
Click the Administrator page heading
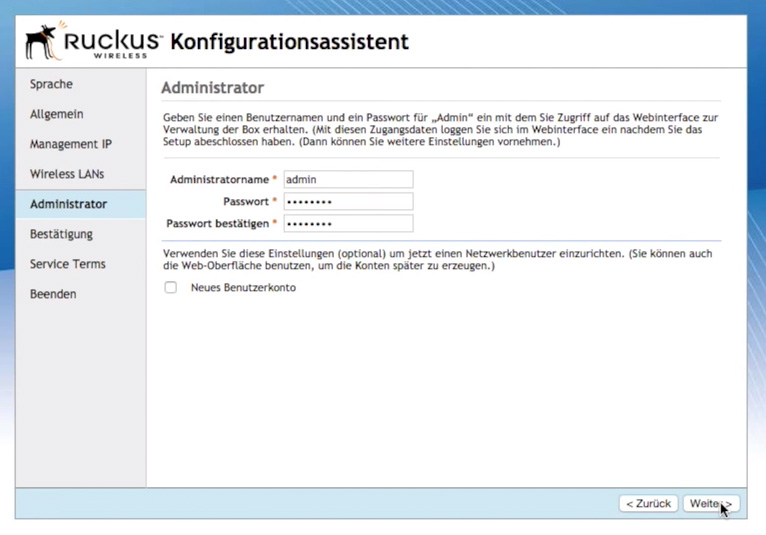click(212, 88)
